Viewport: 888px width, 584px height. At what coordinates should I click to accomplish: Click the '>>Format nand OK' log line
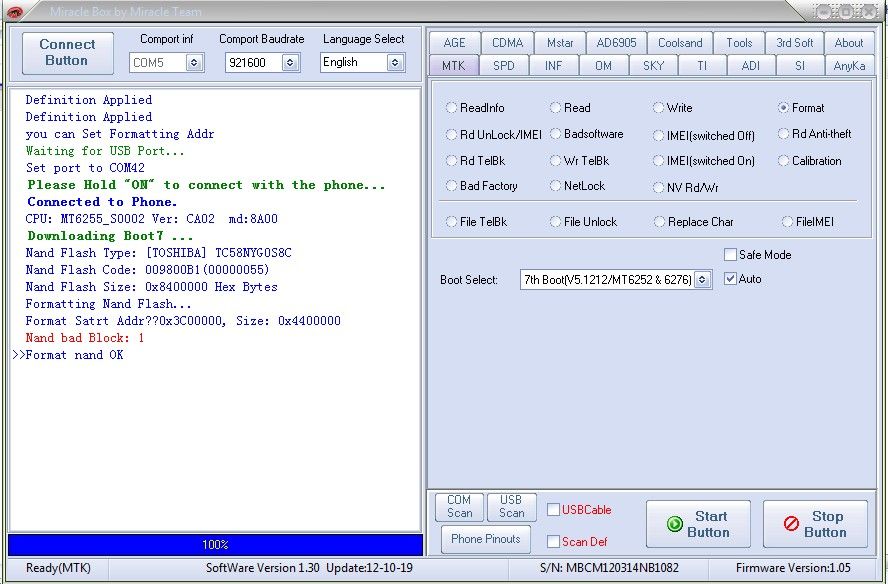[x=68, y=355]
